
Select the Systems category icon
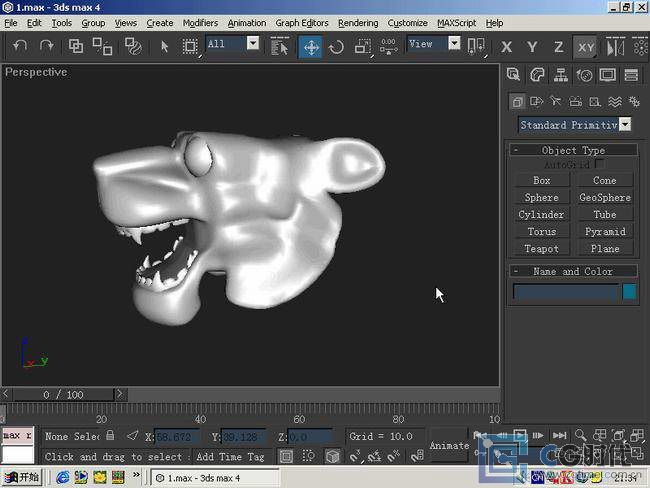point(634,102)
